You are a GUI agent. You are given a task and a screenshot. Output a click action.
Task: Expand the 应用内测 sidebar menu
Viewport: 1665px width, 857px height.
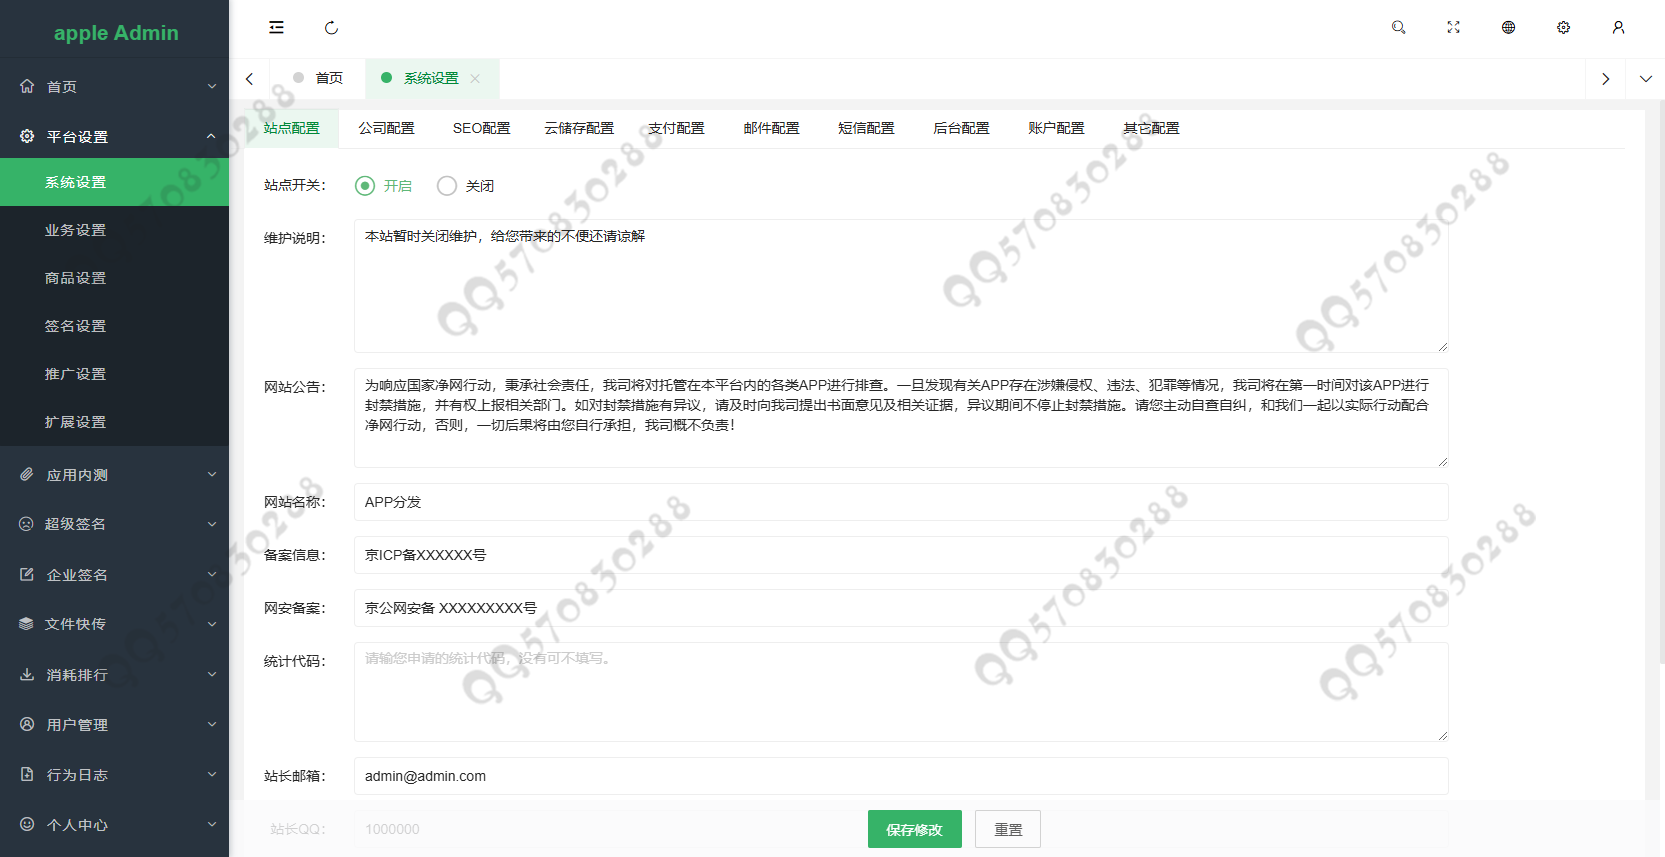coord(115,475)
